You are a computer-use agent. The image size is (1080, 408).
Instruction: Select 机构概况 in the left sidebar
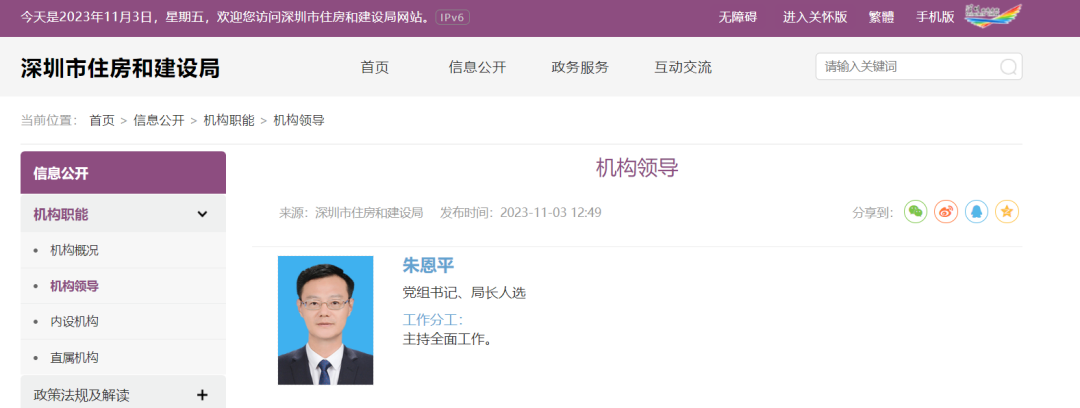75,250
